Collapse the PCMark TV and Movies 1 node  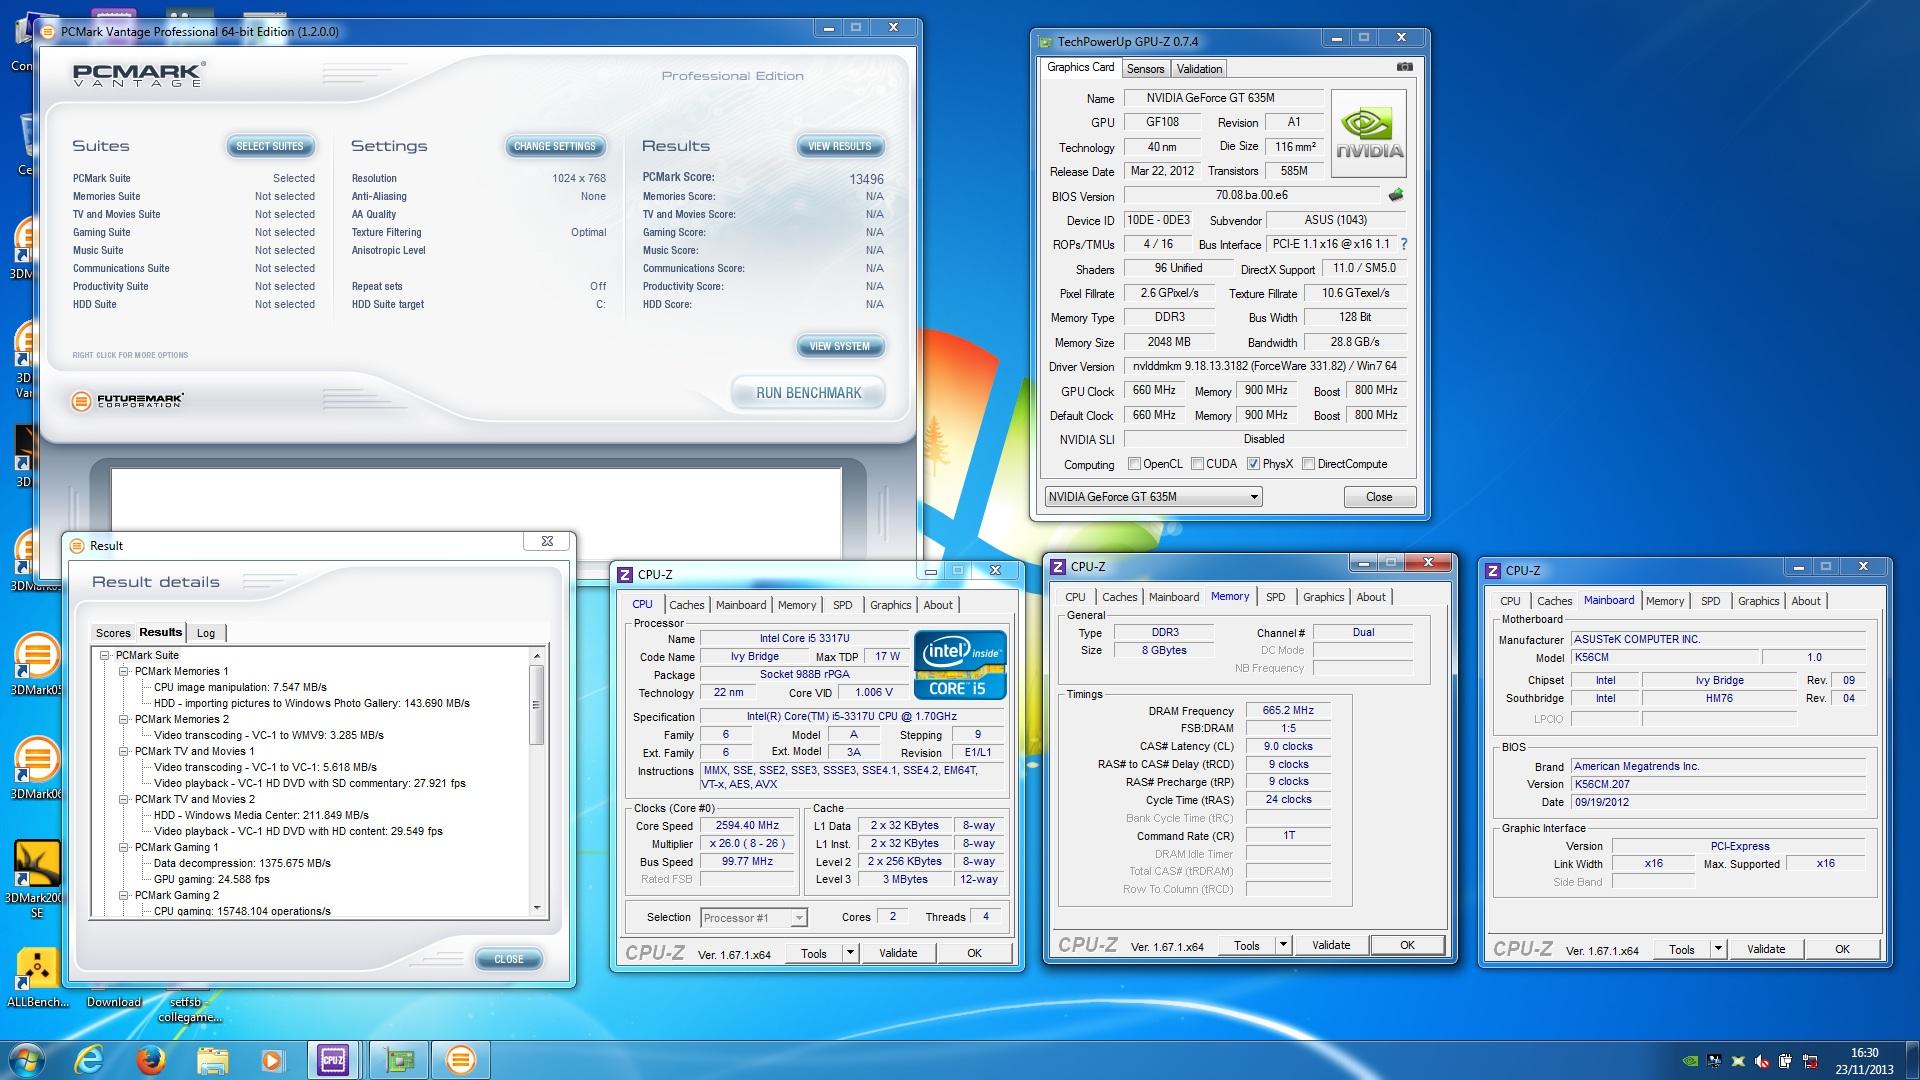coord(124,752)
